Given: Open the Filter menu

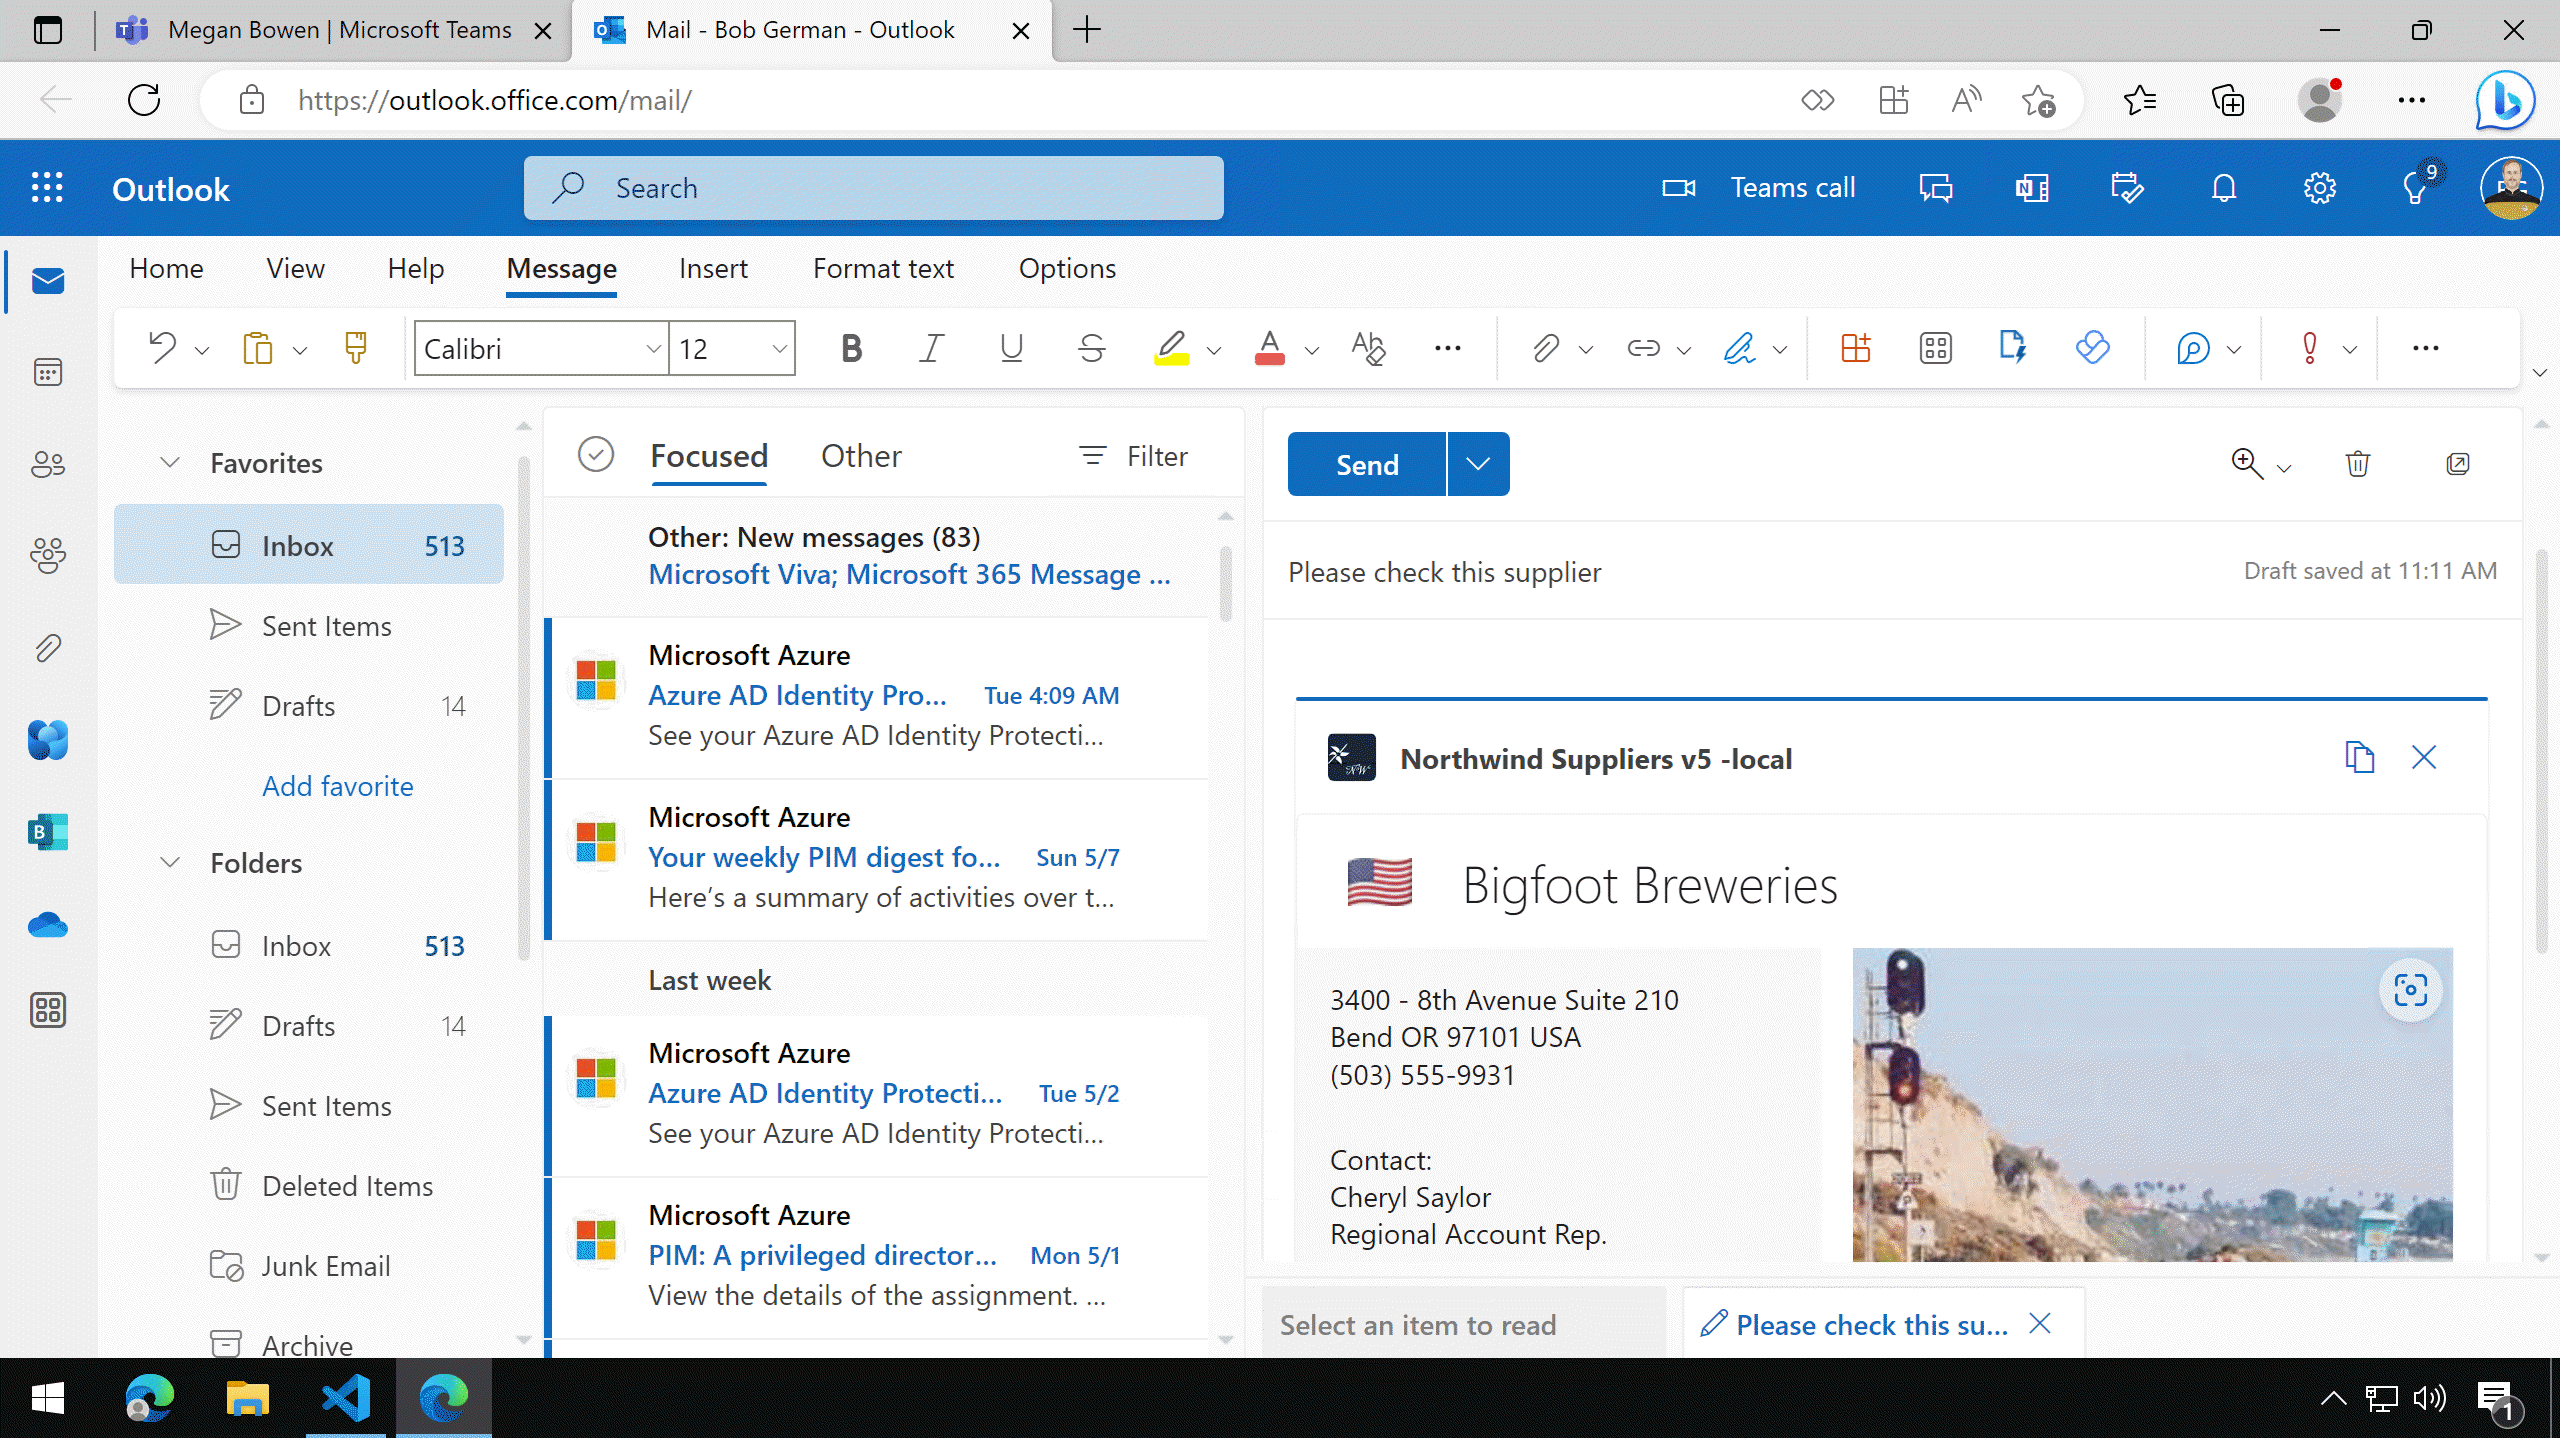Looking at the screenshot, I should [1134, 456].
